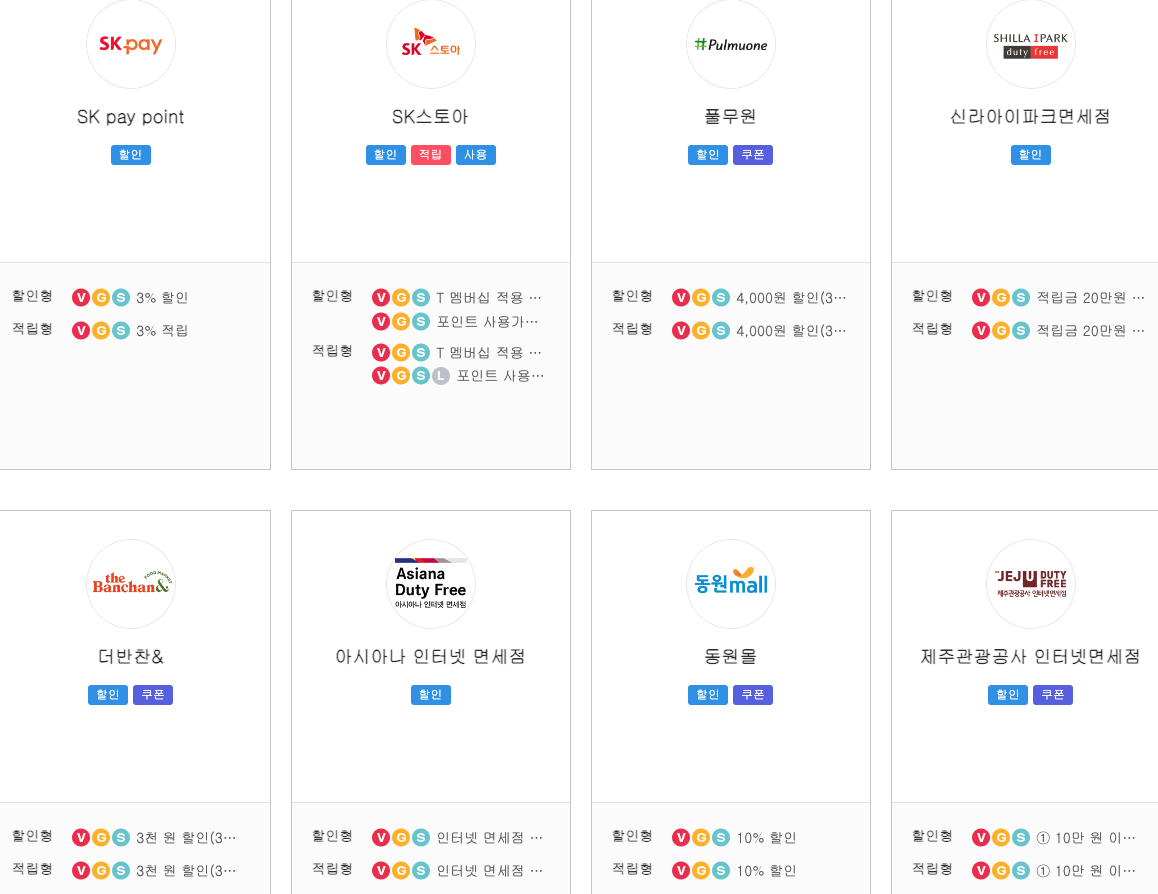Click 쿠폰 tag under 동원몰

(753, 695)
